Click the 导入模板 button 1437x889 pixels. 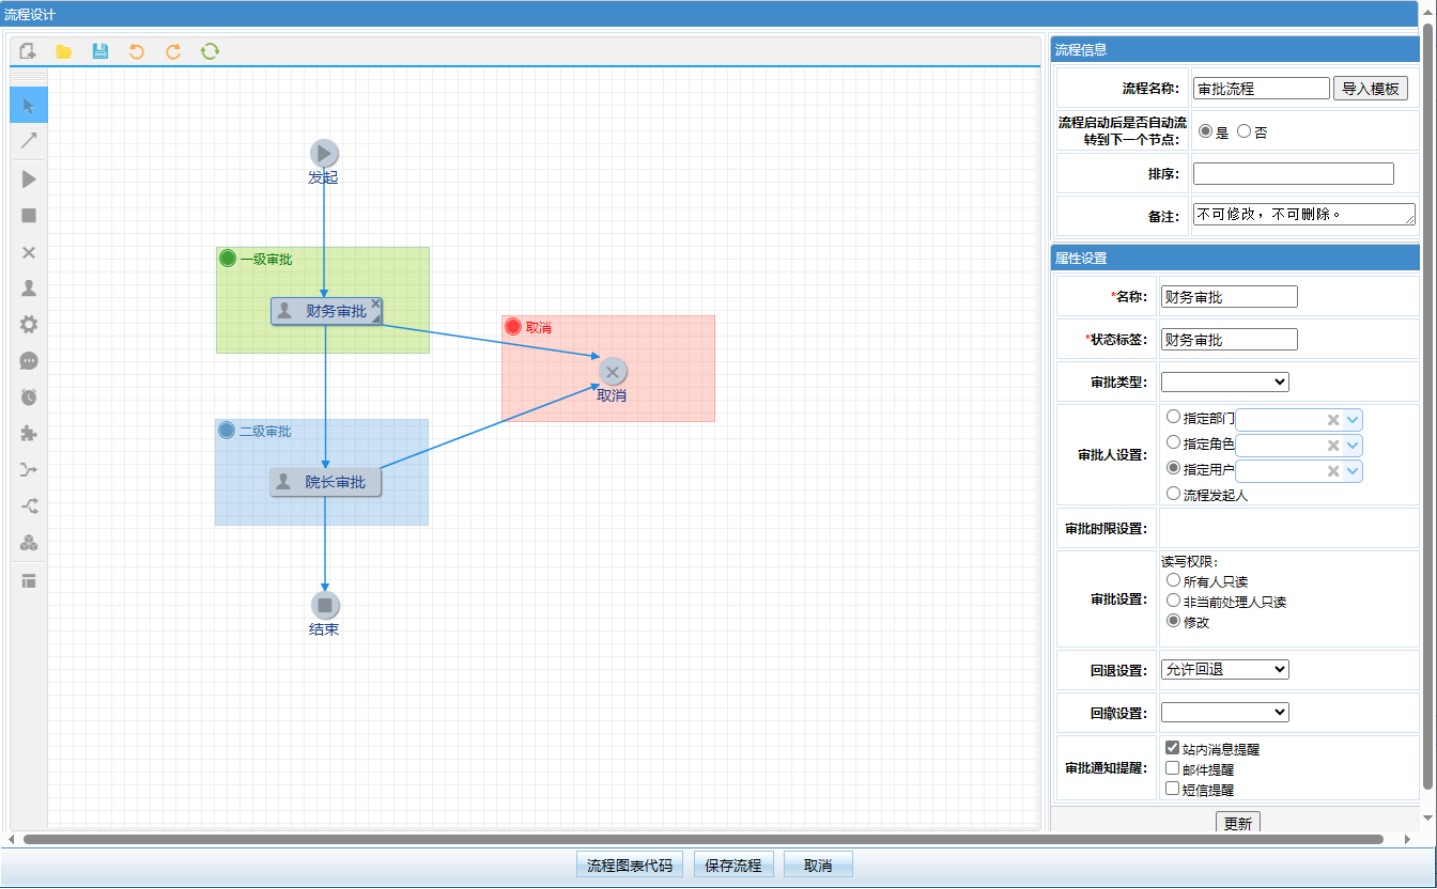[x=1370, y=88]
